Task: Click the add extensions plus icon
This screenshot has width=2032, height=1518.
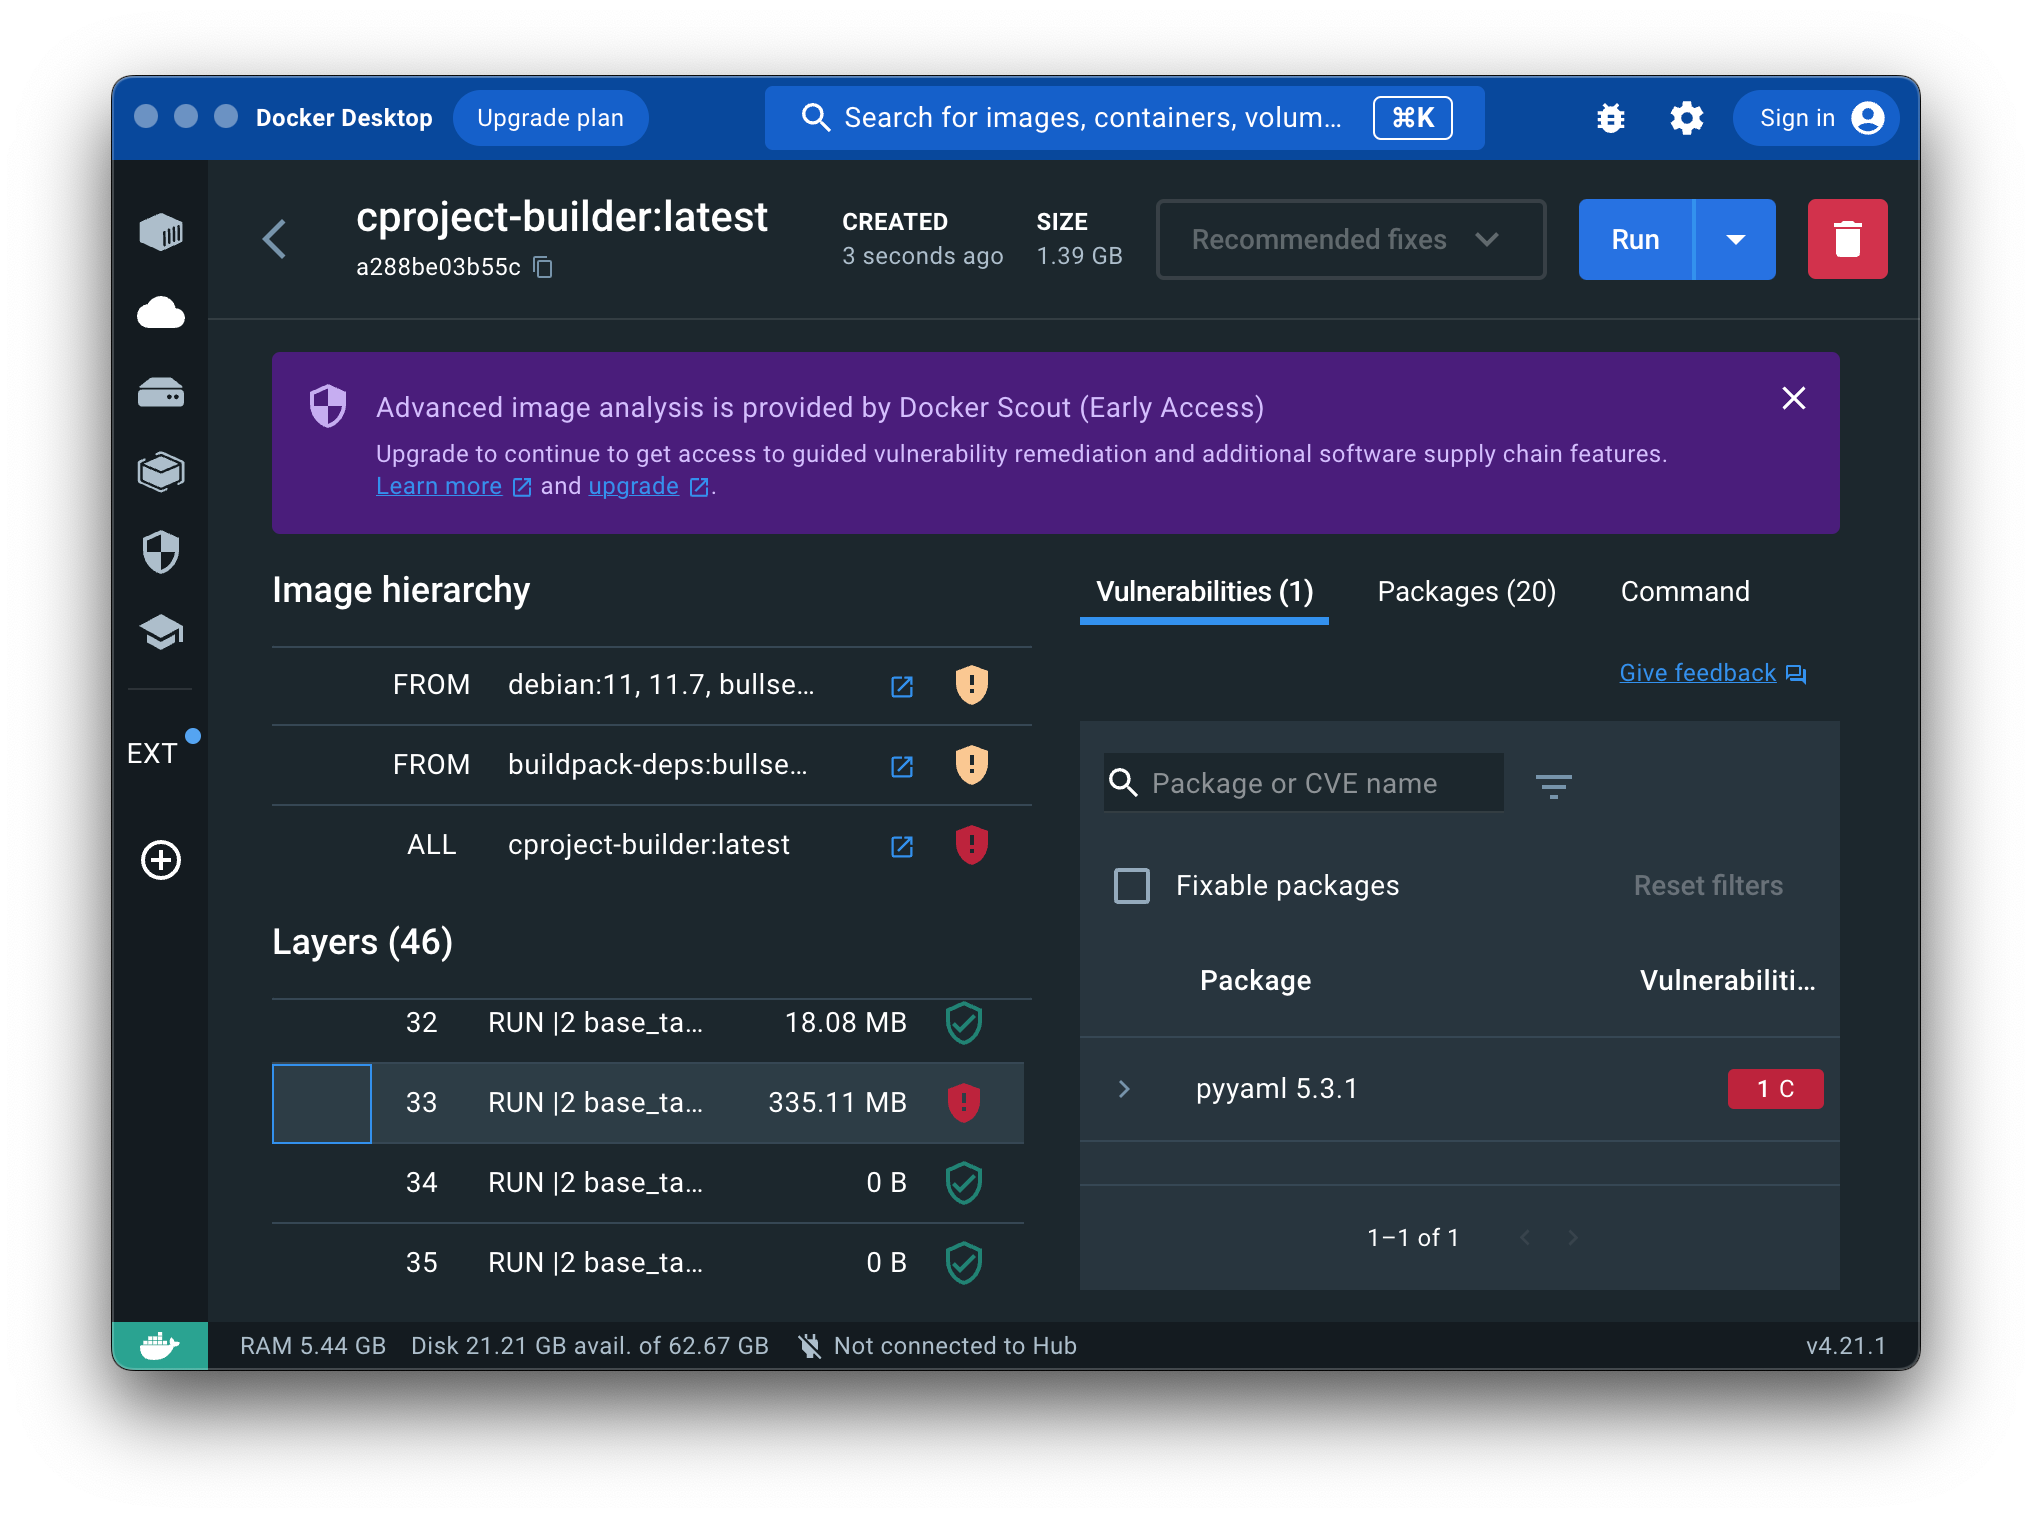Action: 161,860
